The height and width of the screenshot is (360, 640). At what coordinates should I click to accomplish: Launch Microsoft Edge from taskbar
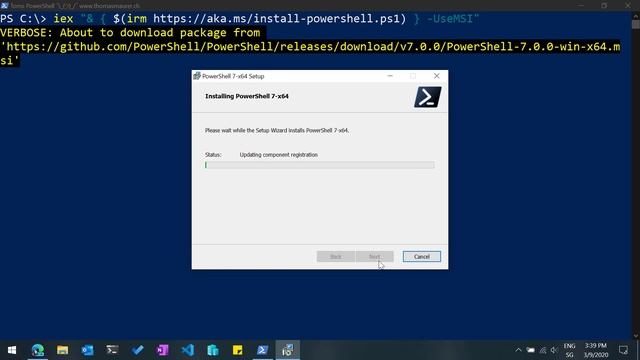tap(38, 350)
